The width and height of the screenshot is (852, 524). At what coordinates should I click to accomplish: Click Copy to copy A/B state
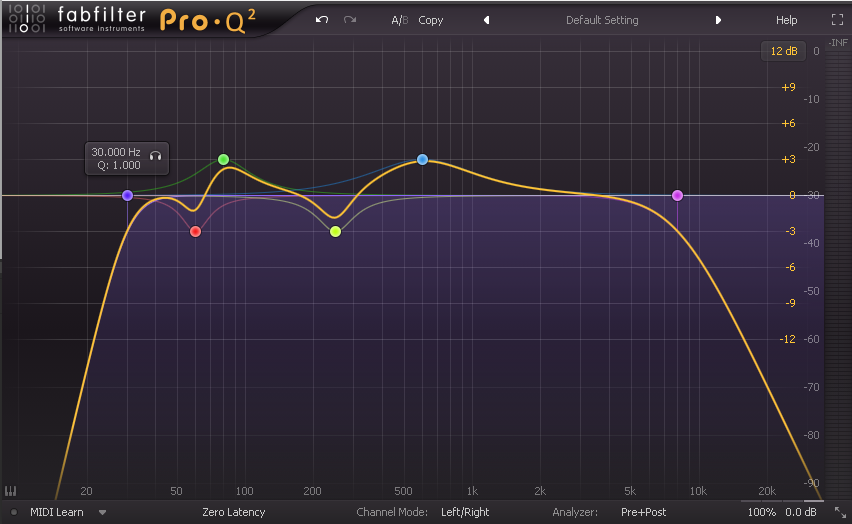click(431, 20)
